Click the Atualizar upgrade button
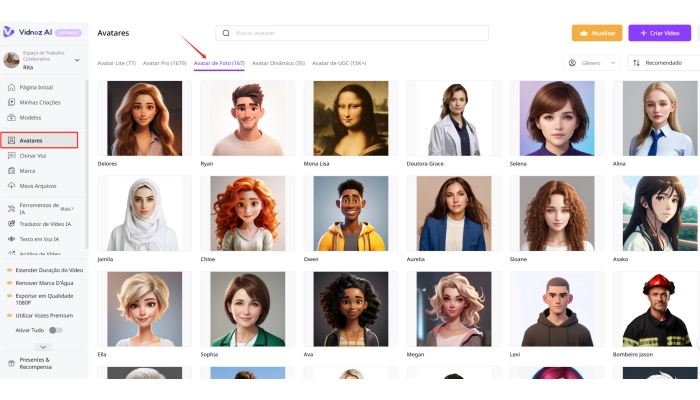This screenshot has height=400, width=700. (x=597, y=33)
